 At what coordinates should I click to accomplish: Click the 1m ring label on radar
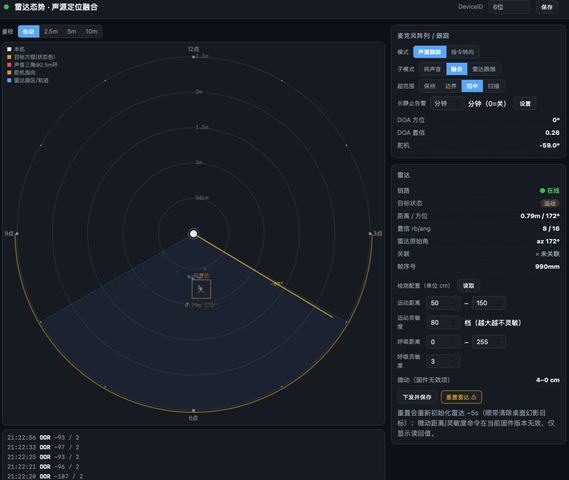tap(199, 162)
